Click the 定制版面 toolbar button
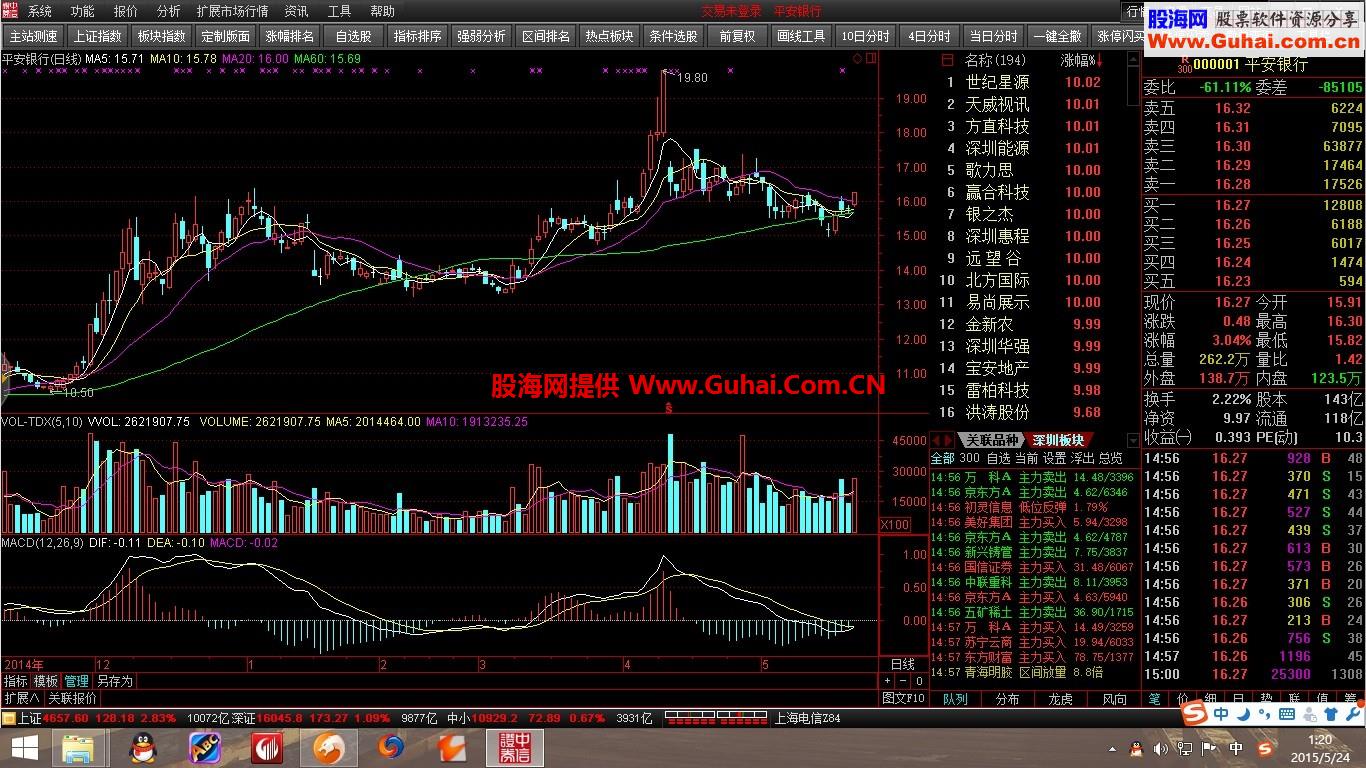Screen dimensions: 1366x768 click(226, 36)
